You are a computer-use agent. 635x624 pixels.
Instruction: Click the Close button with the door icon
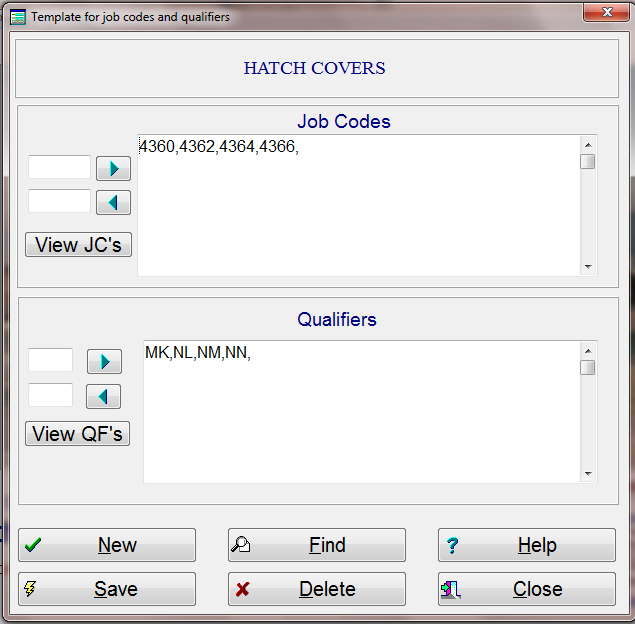click(x=527, y=589)
